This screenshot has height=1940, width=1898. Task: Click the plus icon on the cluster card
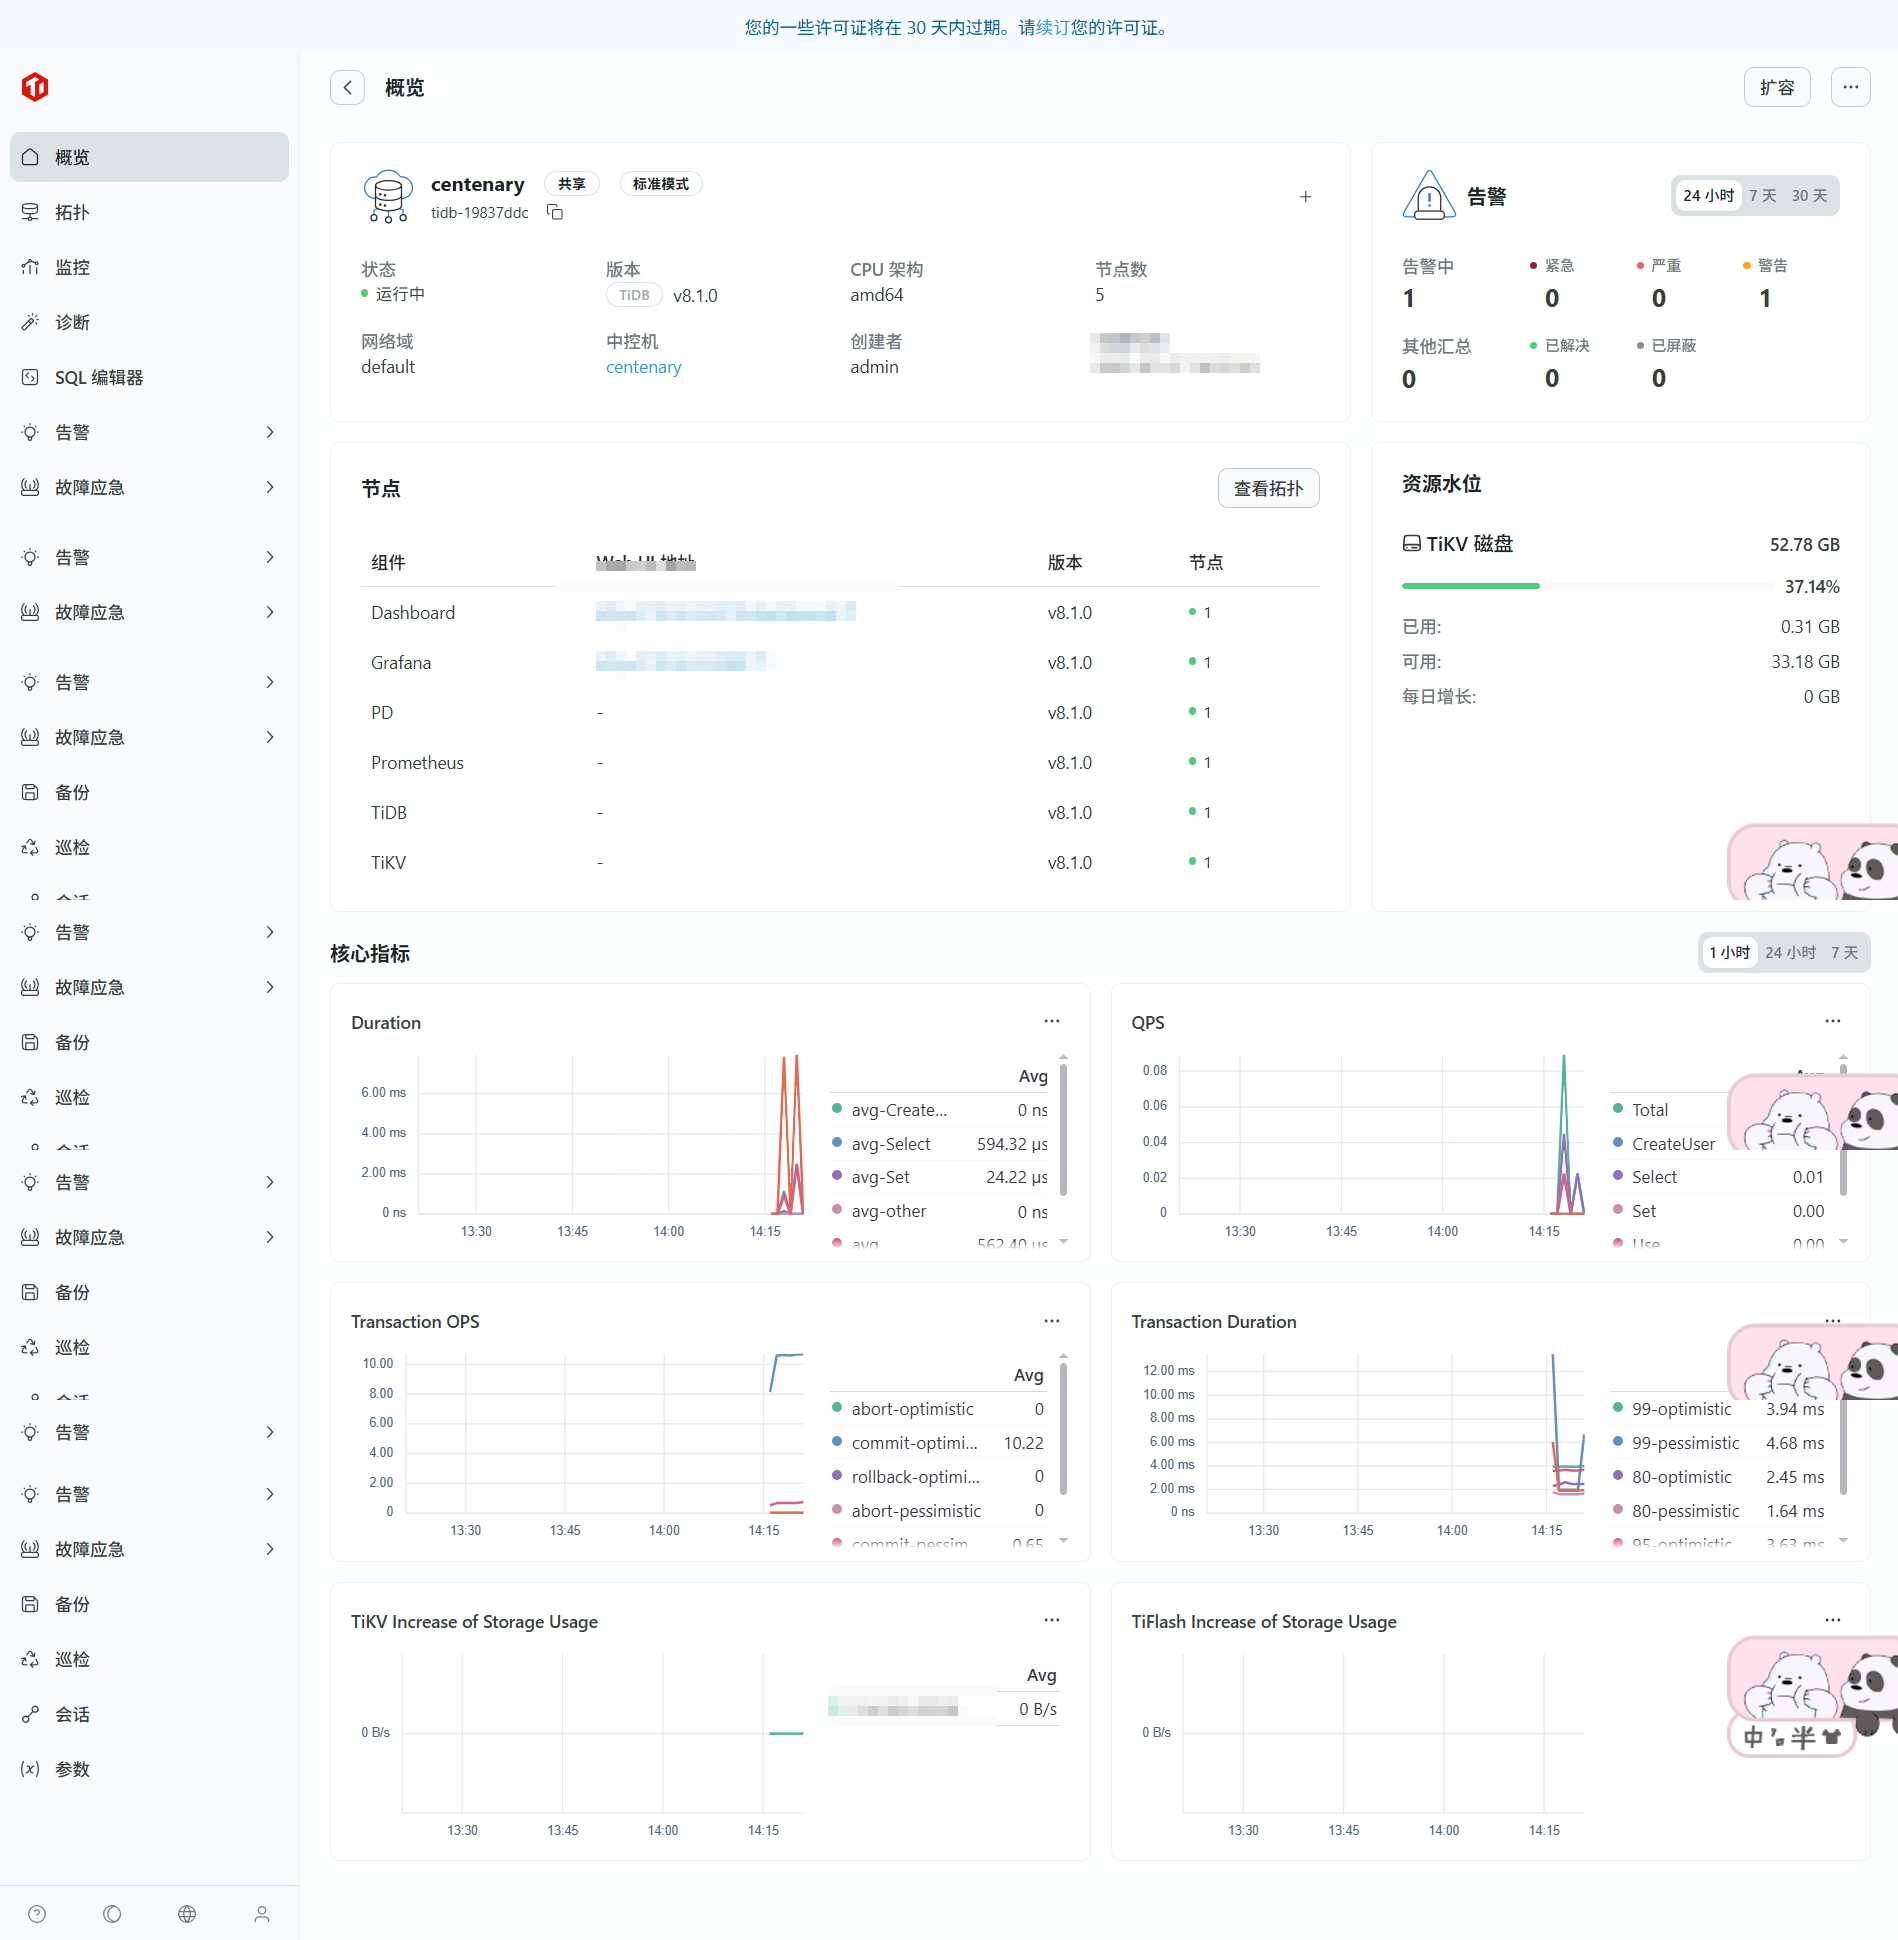pos(1305,197)
